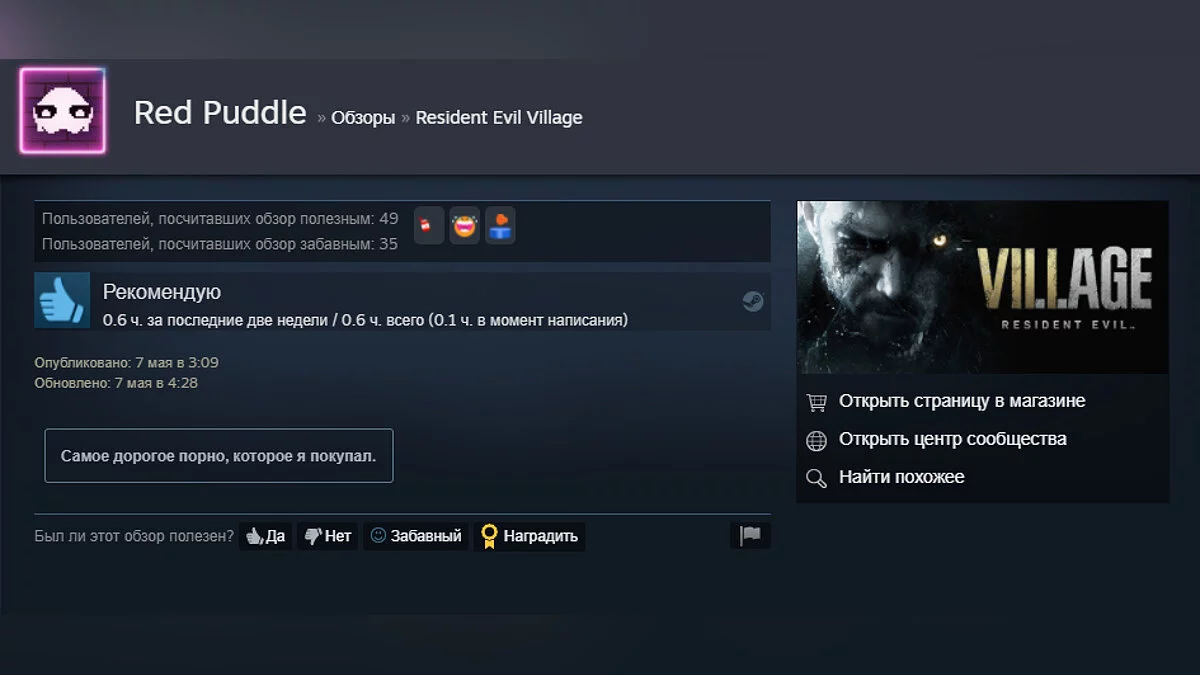1200x675 pixels.
Task: Open the Обзоры breadcrumb link
Action: tap(363, 118)
